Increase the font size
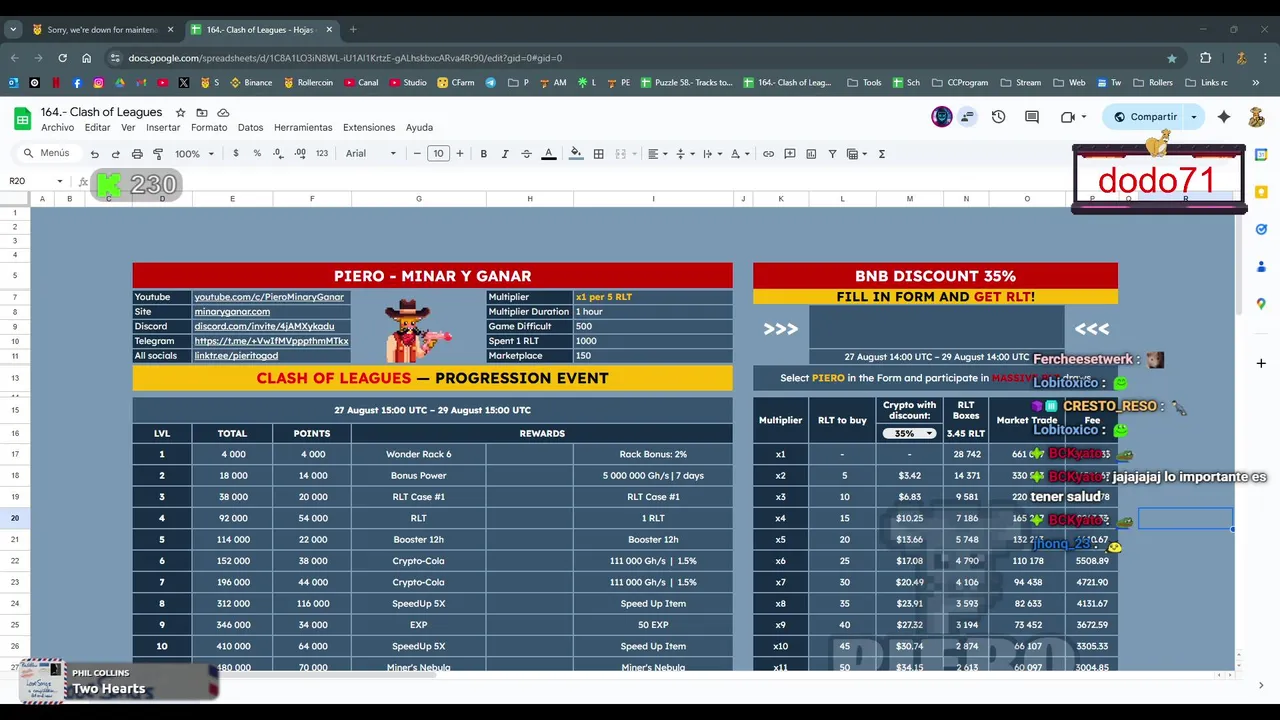The width and height of the screenshot is (1280, 720). click(460, 154)
